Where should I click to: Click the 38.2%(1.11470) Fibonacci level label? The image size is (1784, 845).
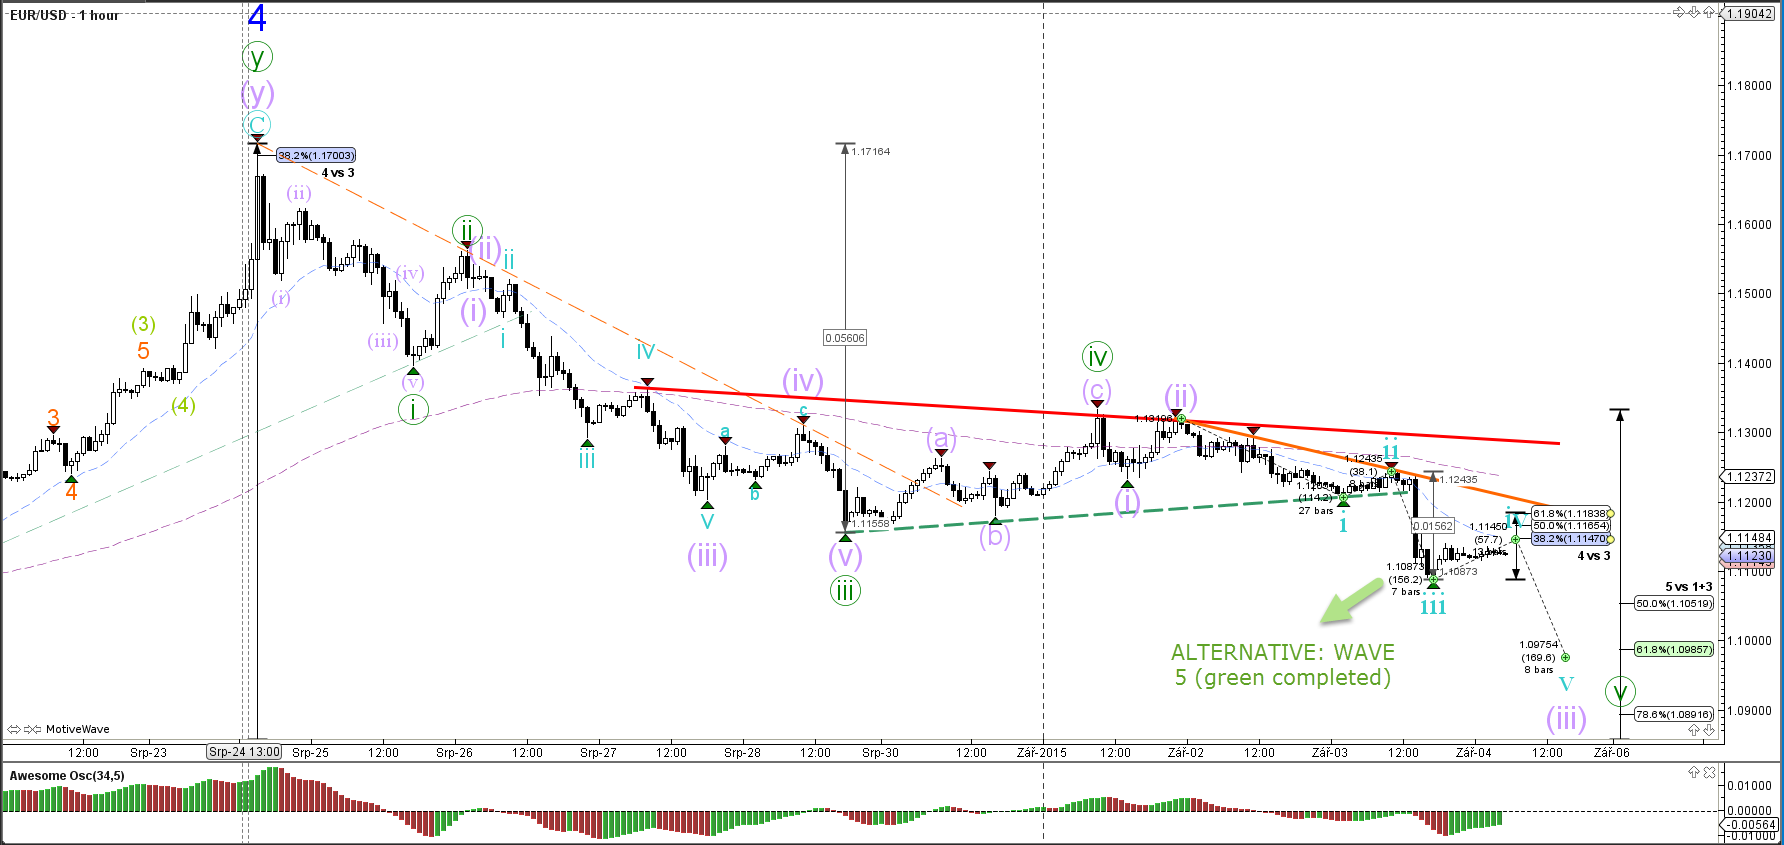1570,538
